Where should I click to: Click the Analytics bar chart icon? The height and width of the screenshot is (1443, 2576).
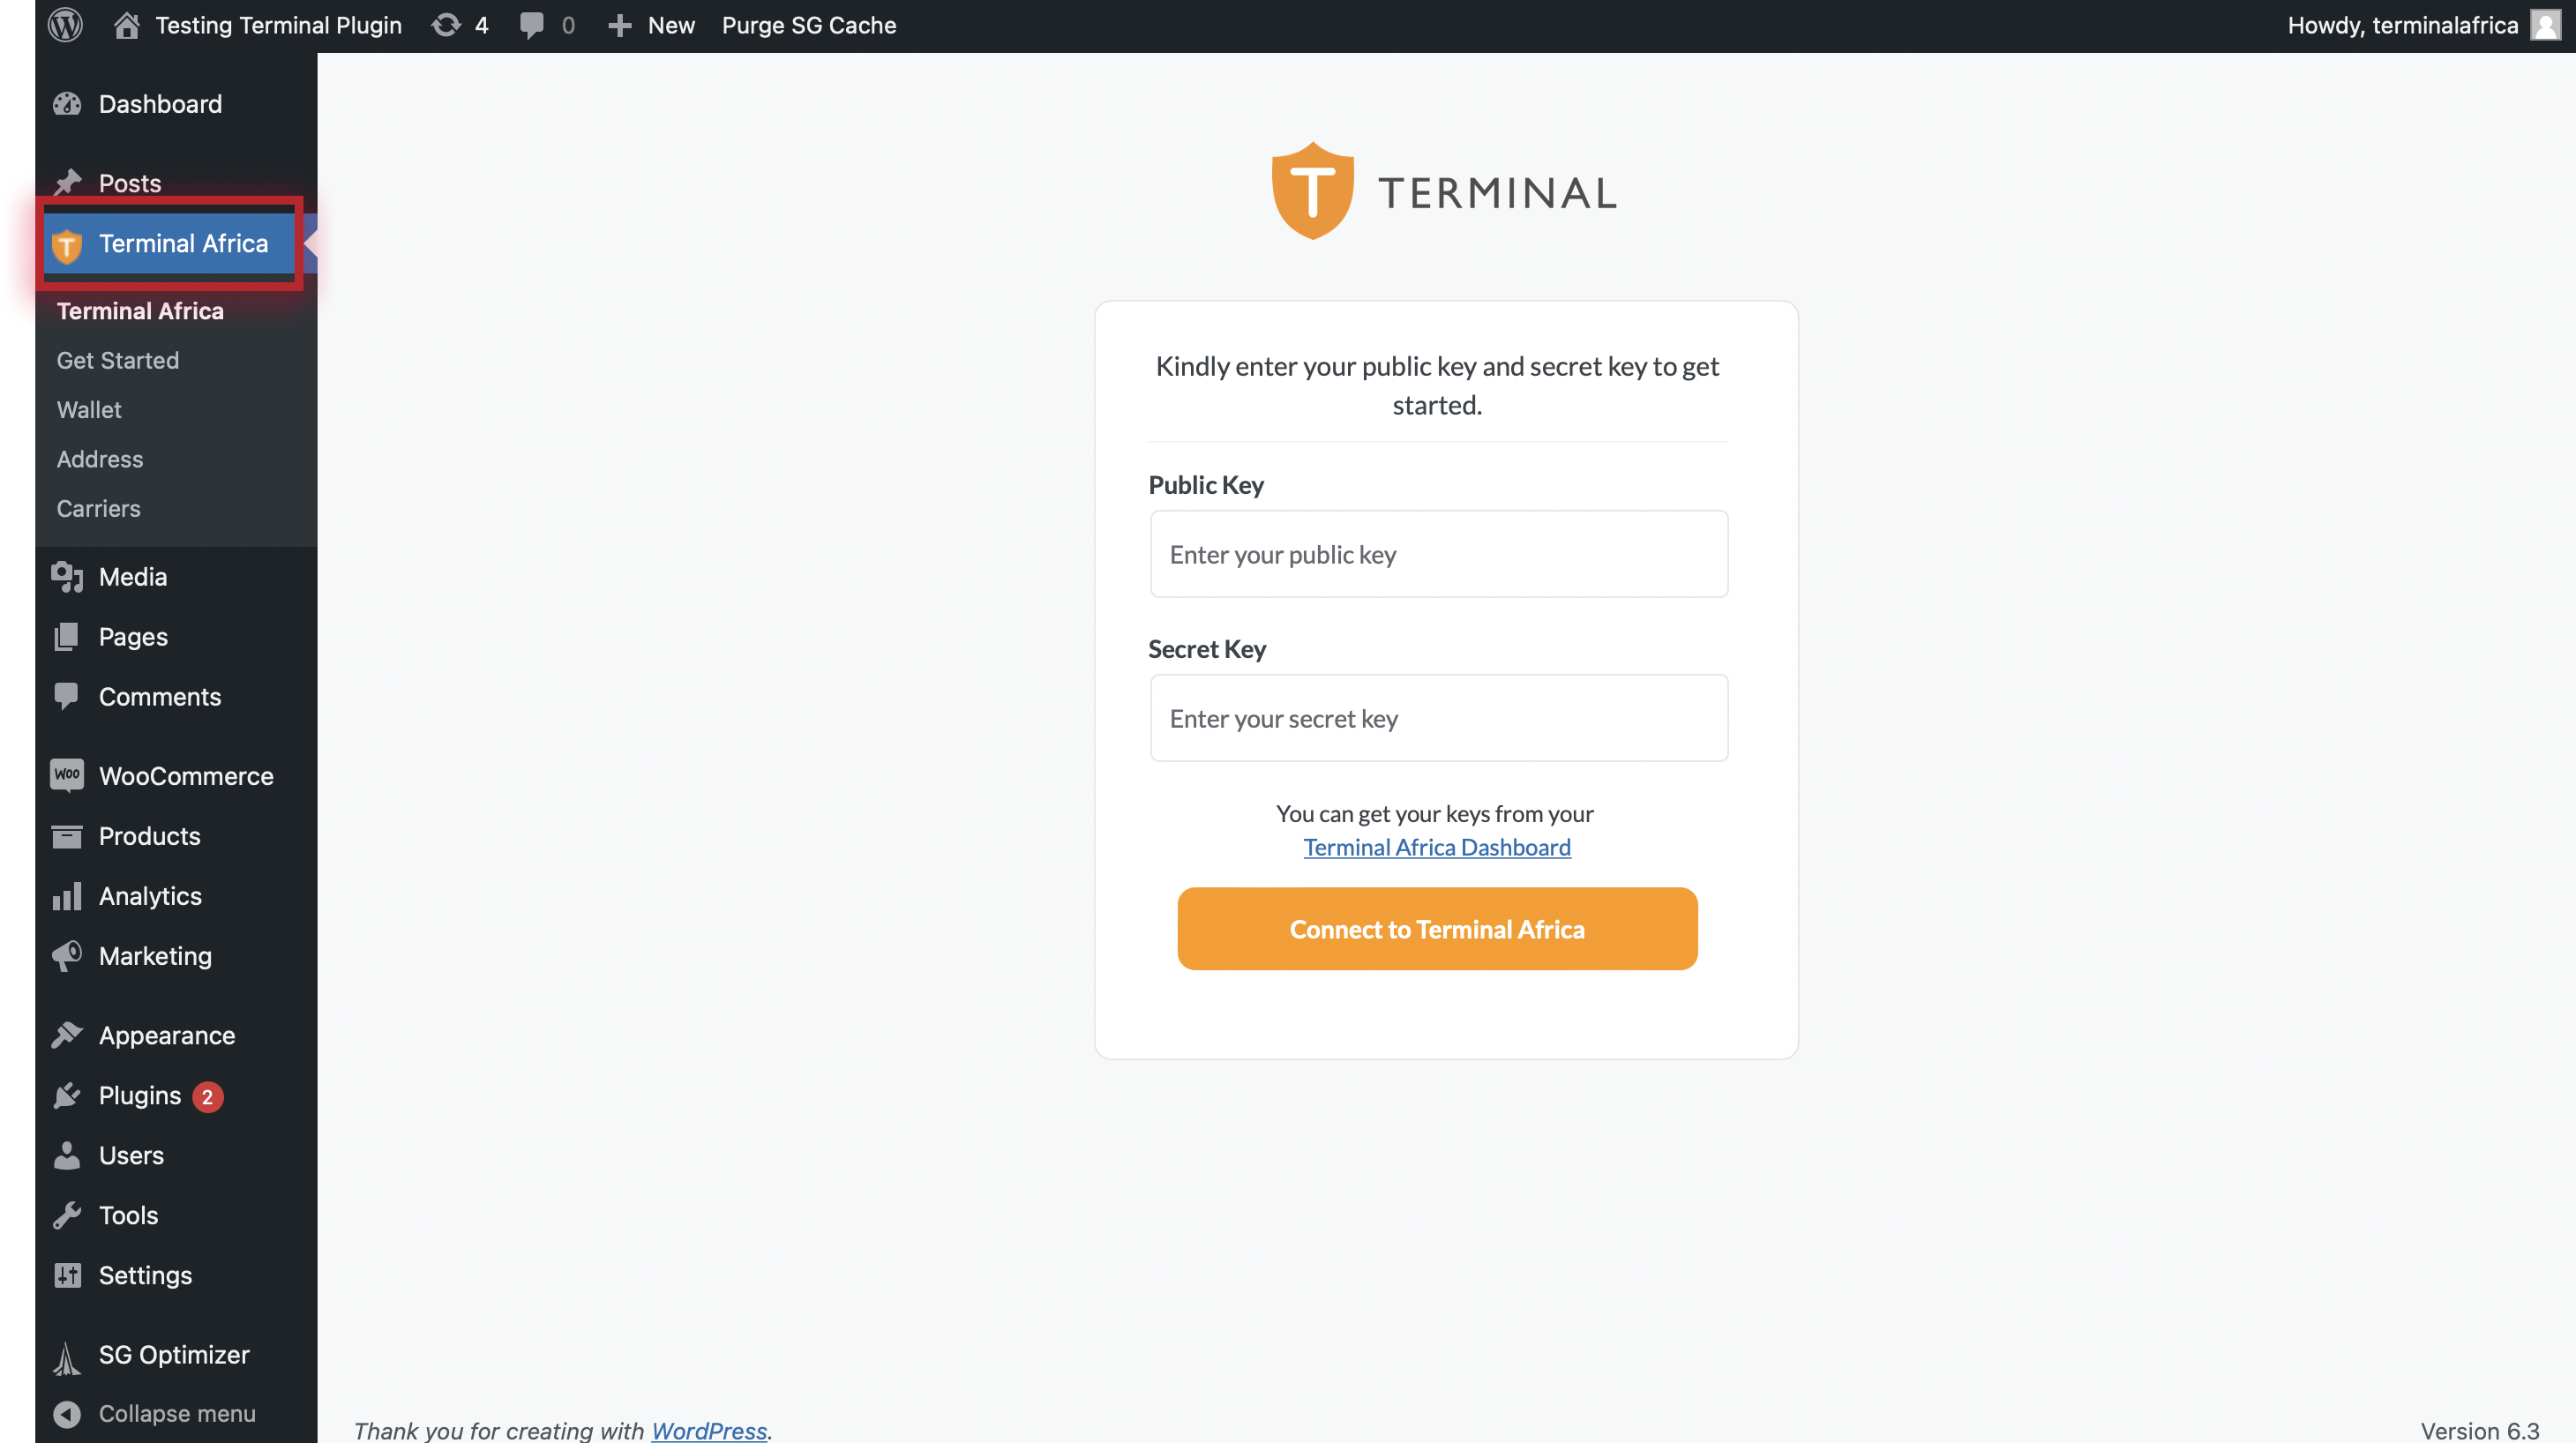click(x=67, y=896)
